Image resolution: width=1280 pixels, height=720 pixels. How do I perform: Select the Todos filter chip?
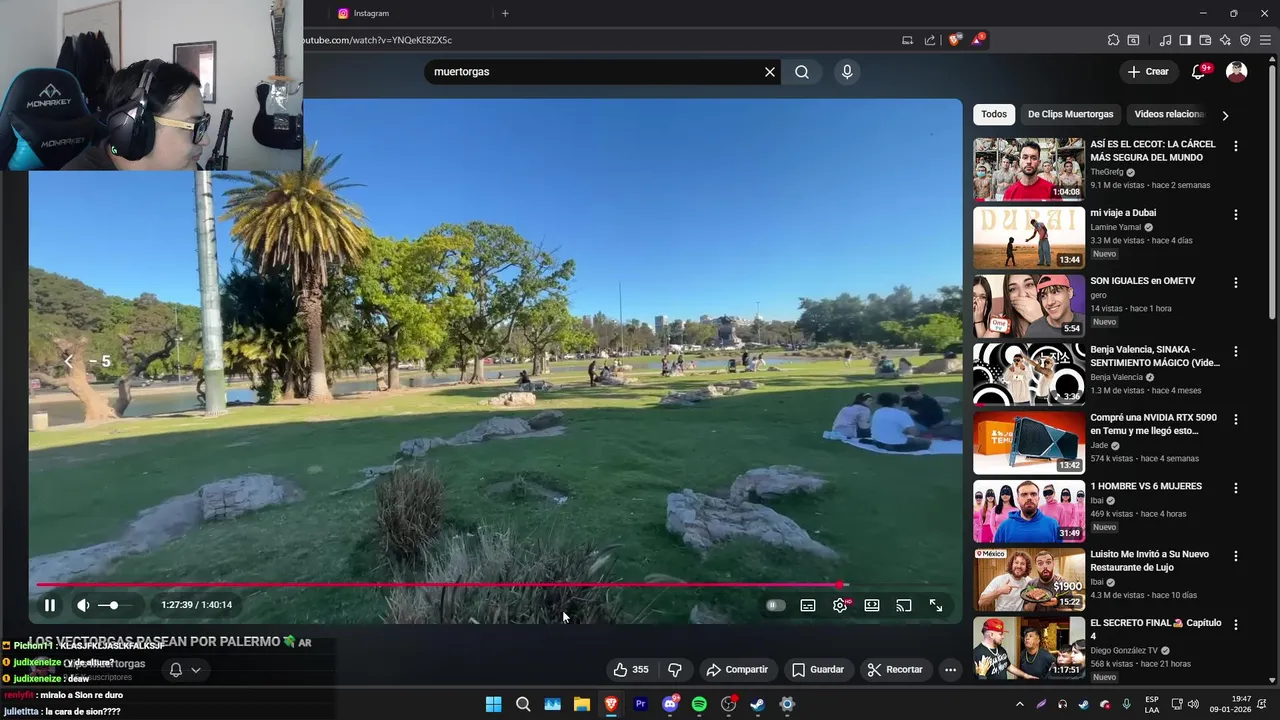tap(994, 114)
